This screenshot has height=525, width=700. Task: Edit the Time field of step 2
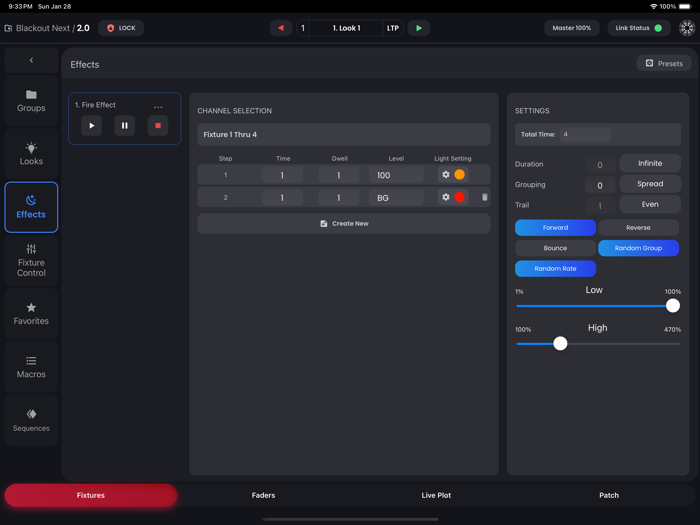coord(282,197)
